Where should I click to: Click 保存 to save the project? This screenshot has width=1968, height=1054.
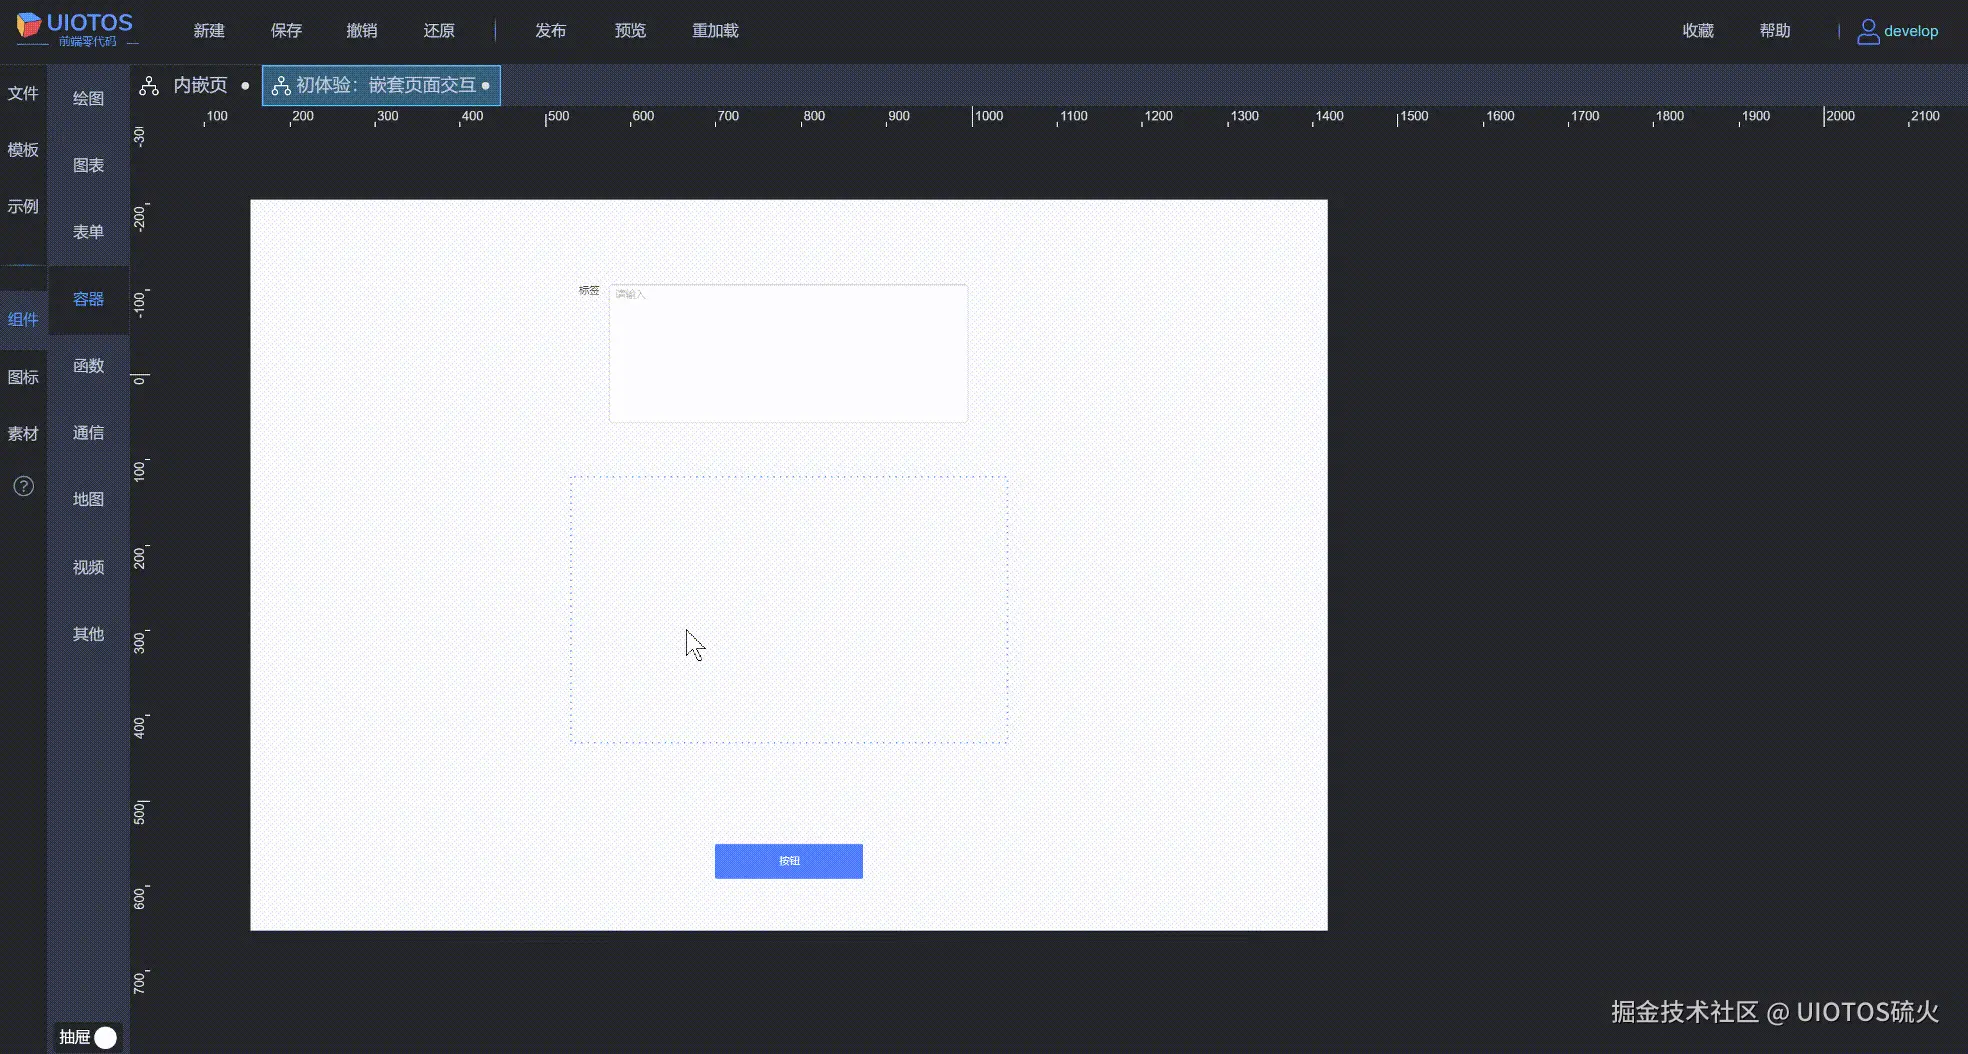click(x=286, y=30)
